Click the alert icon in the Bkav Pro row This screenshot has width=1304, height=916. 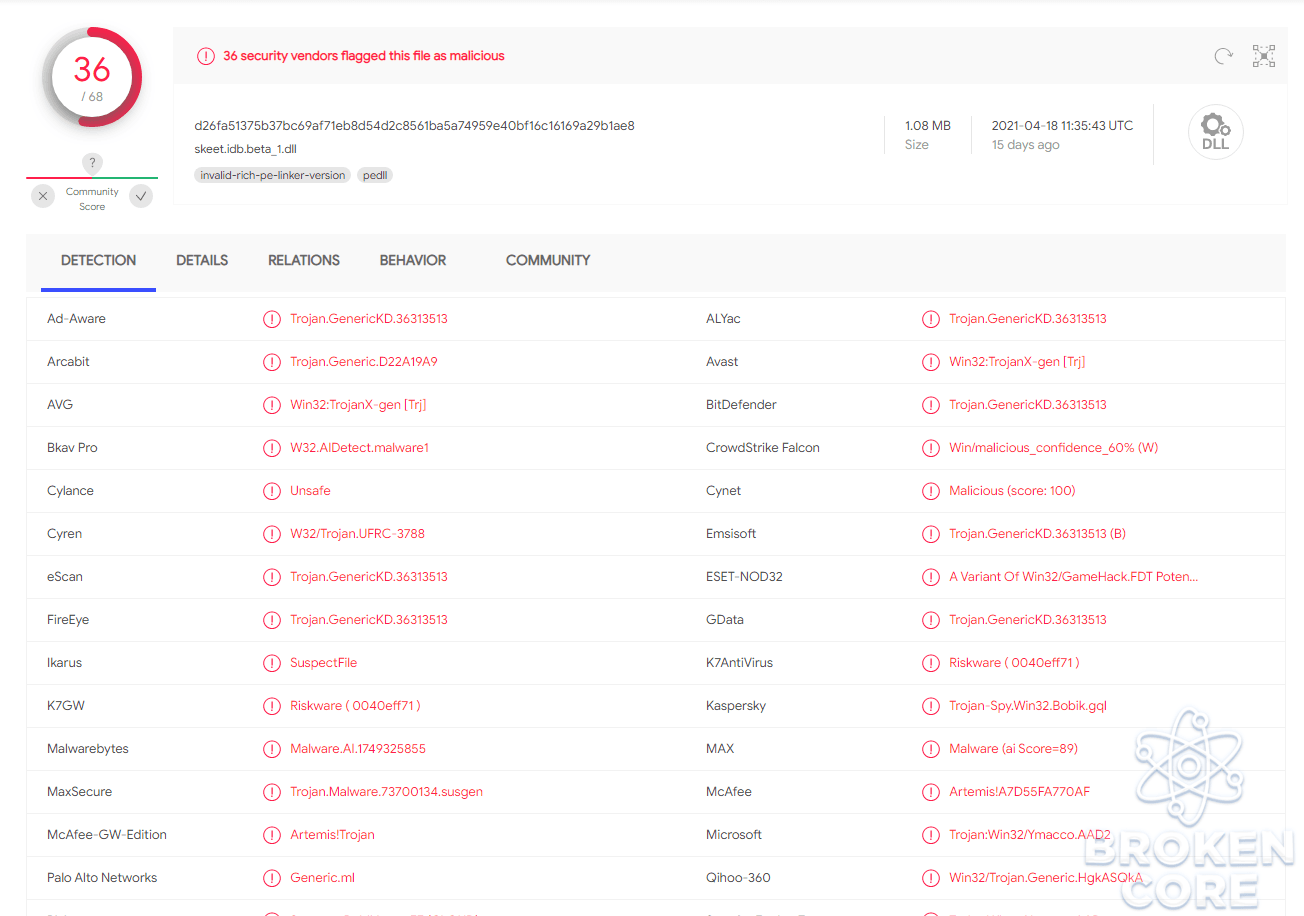click(272, 448)
